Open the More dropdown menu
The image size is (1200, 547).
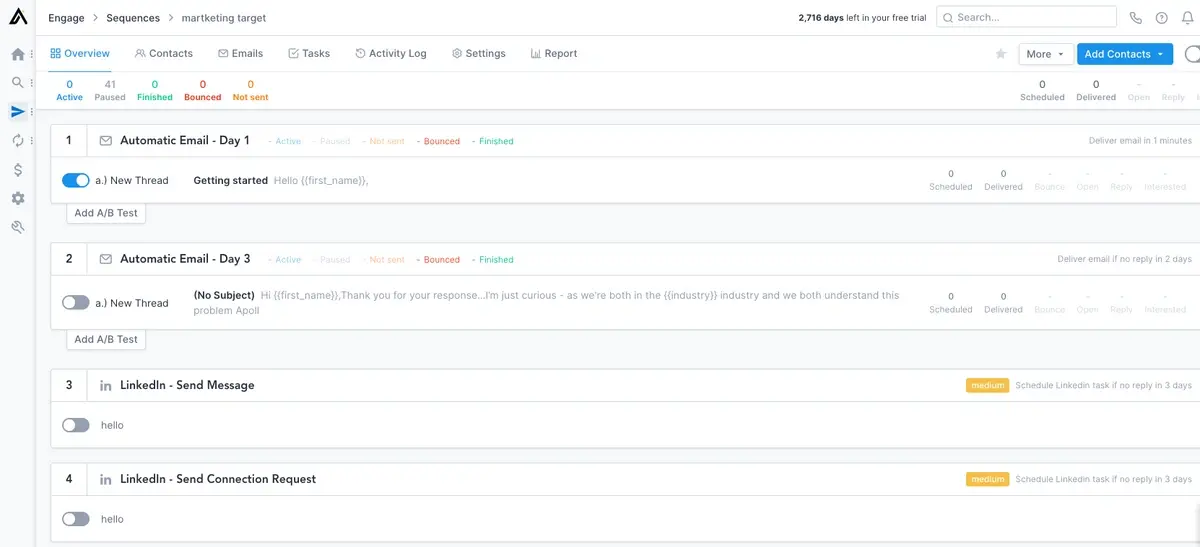pyautogui.click(x=1045, y=54)
